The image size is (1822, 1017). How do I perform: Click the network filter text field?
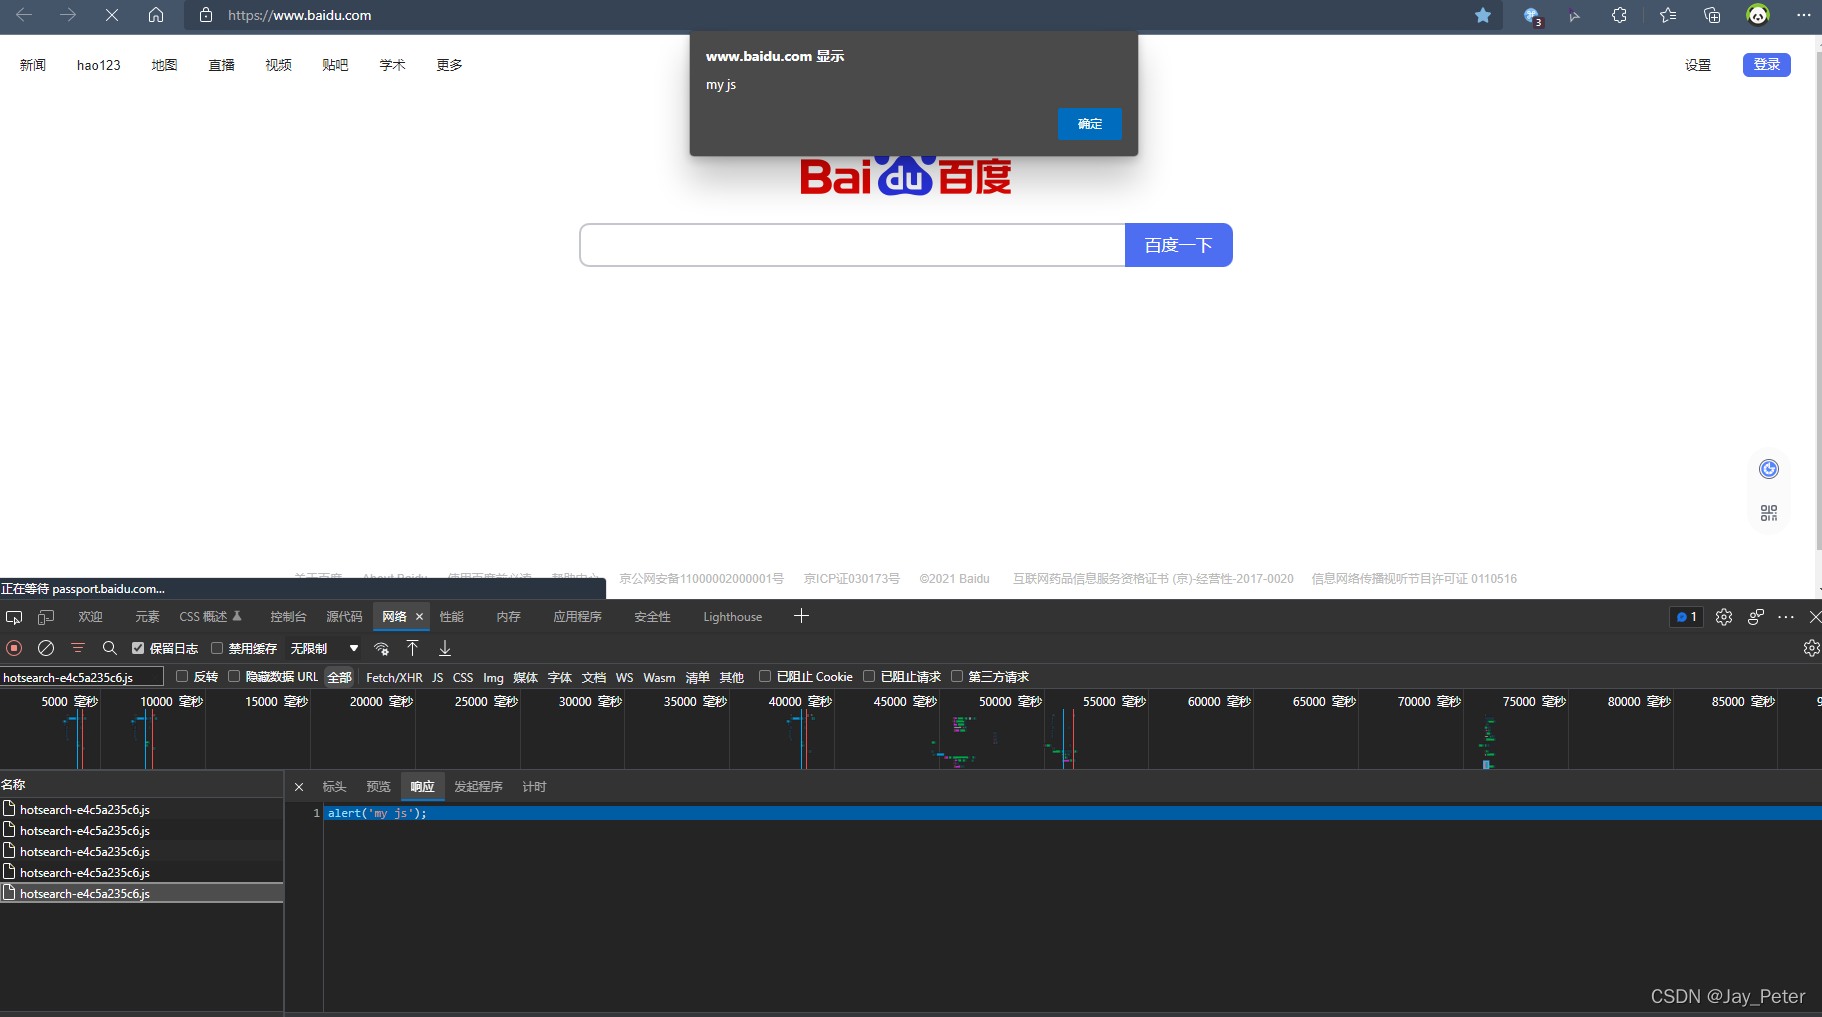point(81,677)
